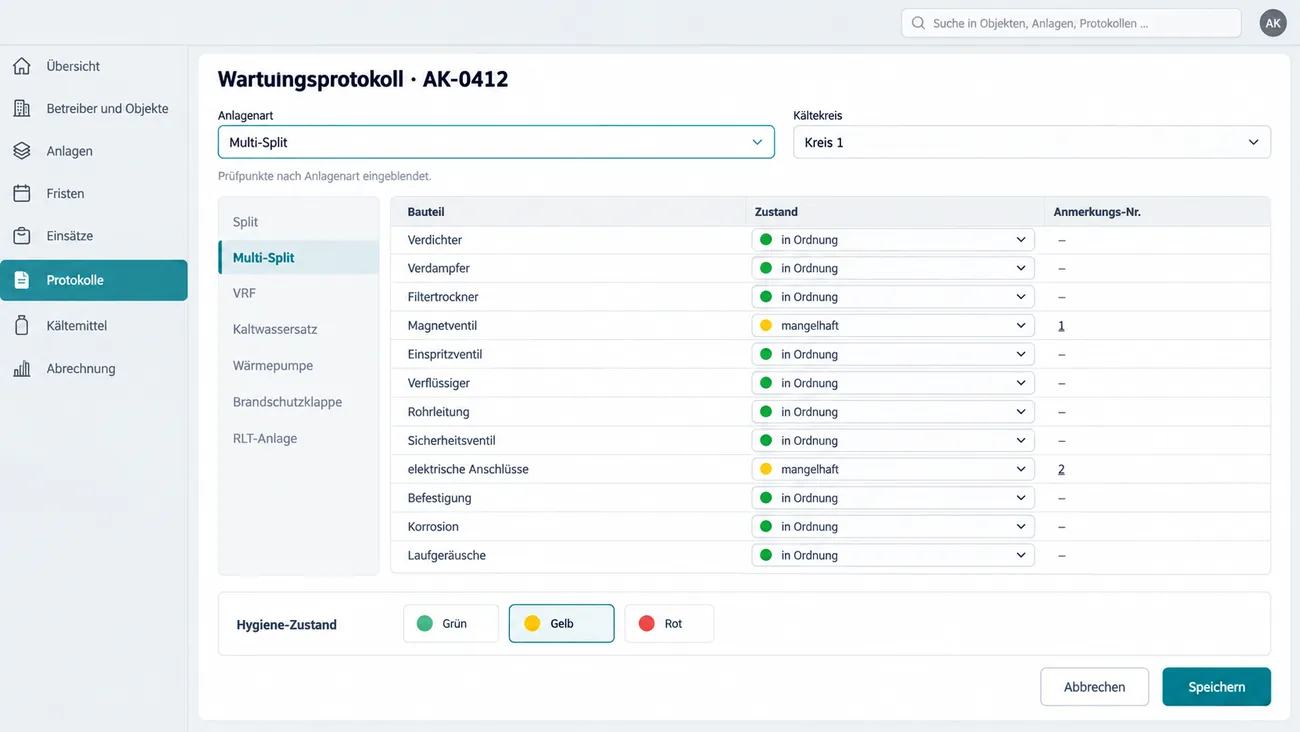Switch to the RLT-Anlage tab
The image size is (1300, 732).
[x=299, y=438]
